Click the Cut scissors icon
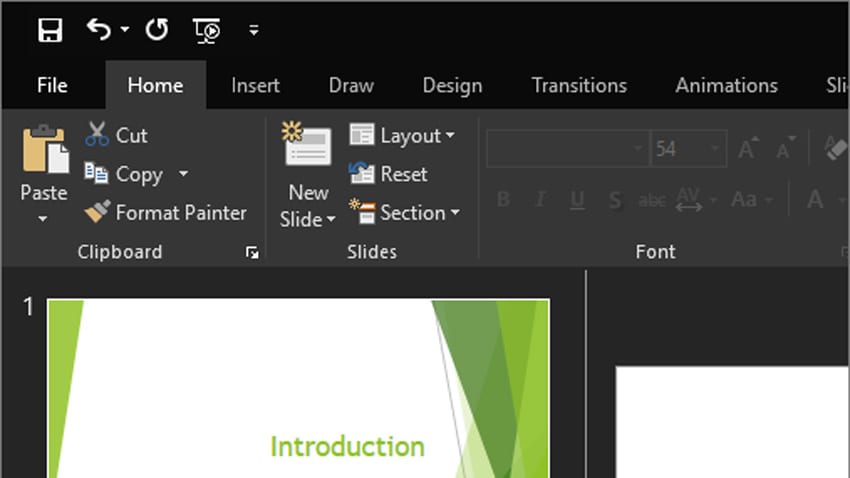 tap(97, 134)
